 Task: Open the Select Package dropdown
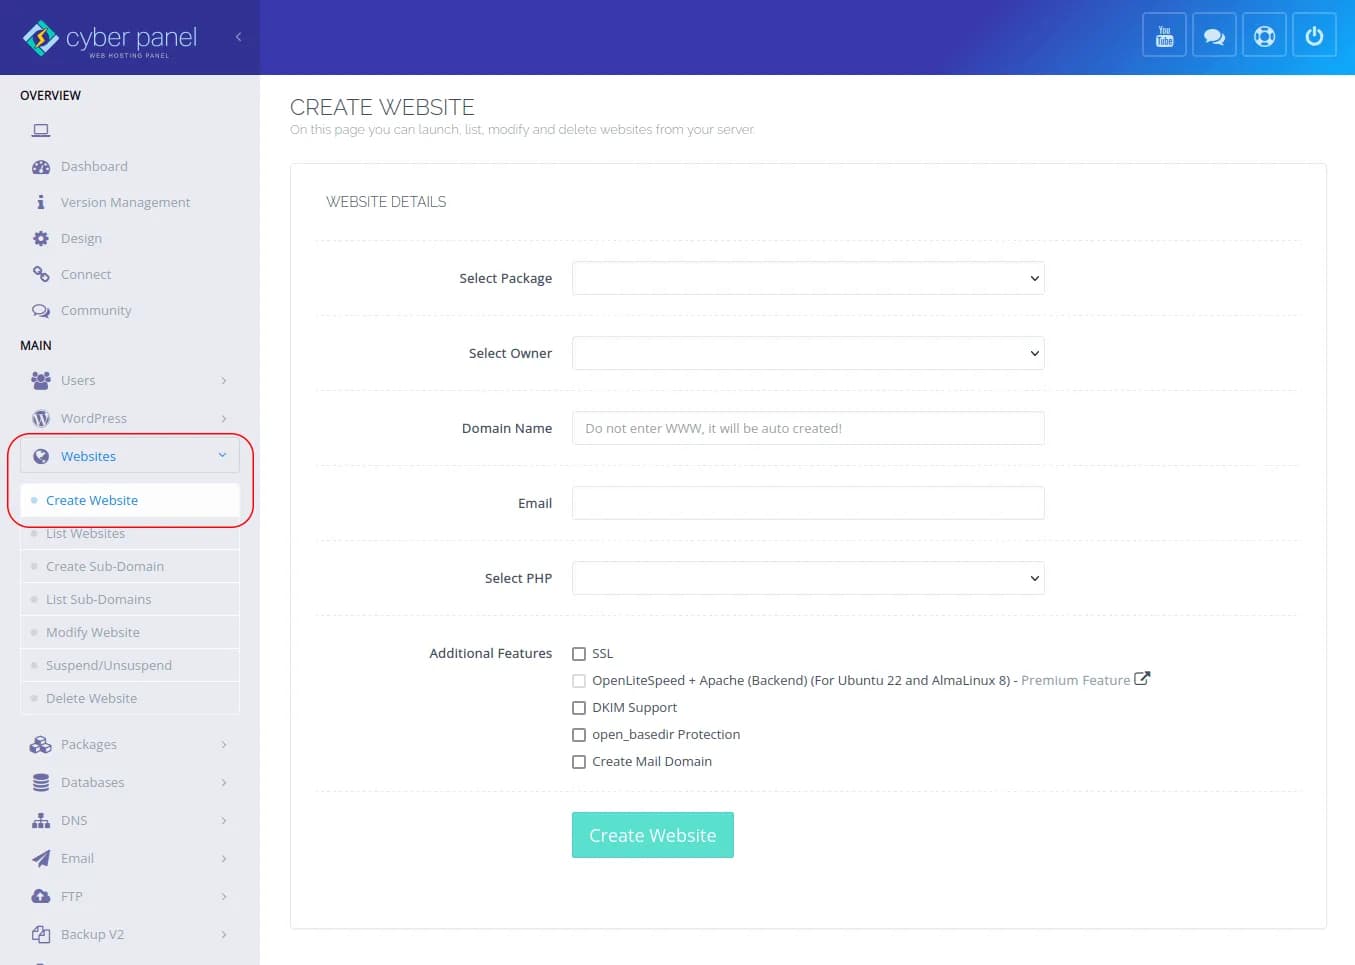808,278
